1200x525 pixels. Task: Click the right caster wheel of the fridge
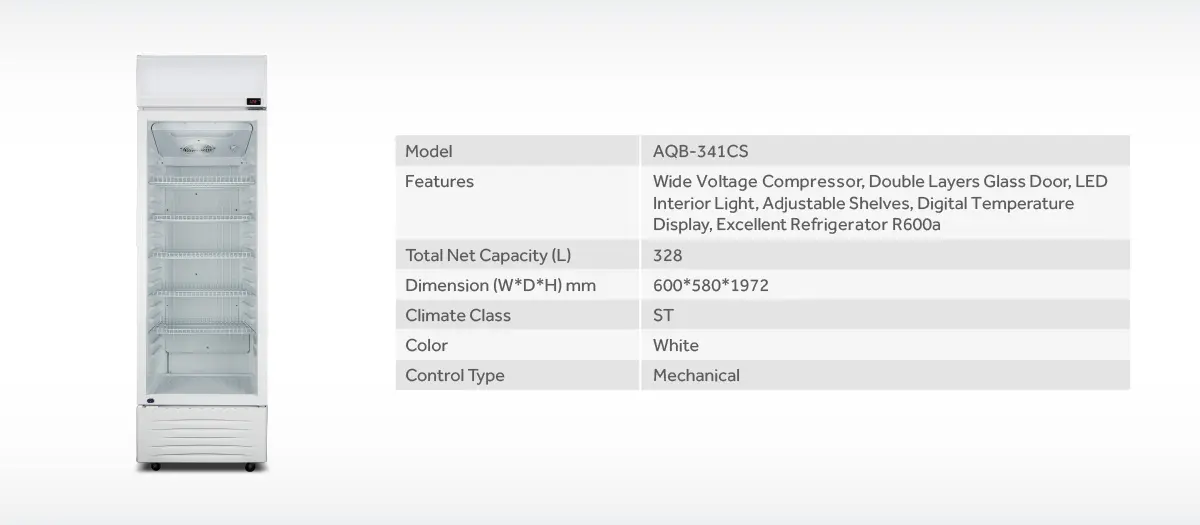249,466
